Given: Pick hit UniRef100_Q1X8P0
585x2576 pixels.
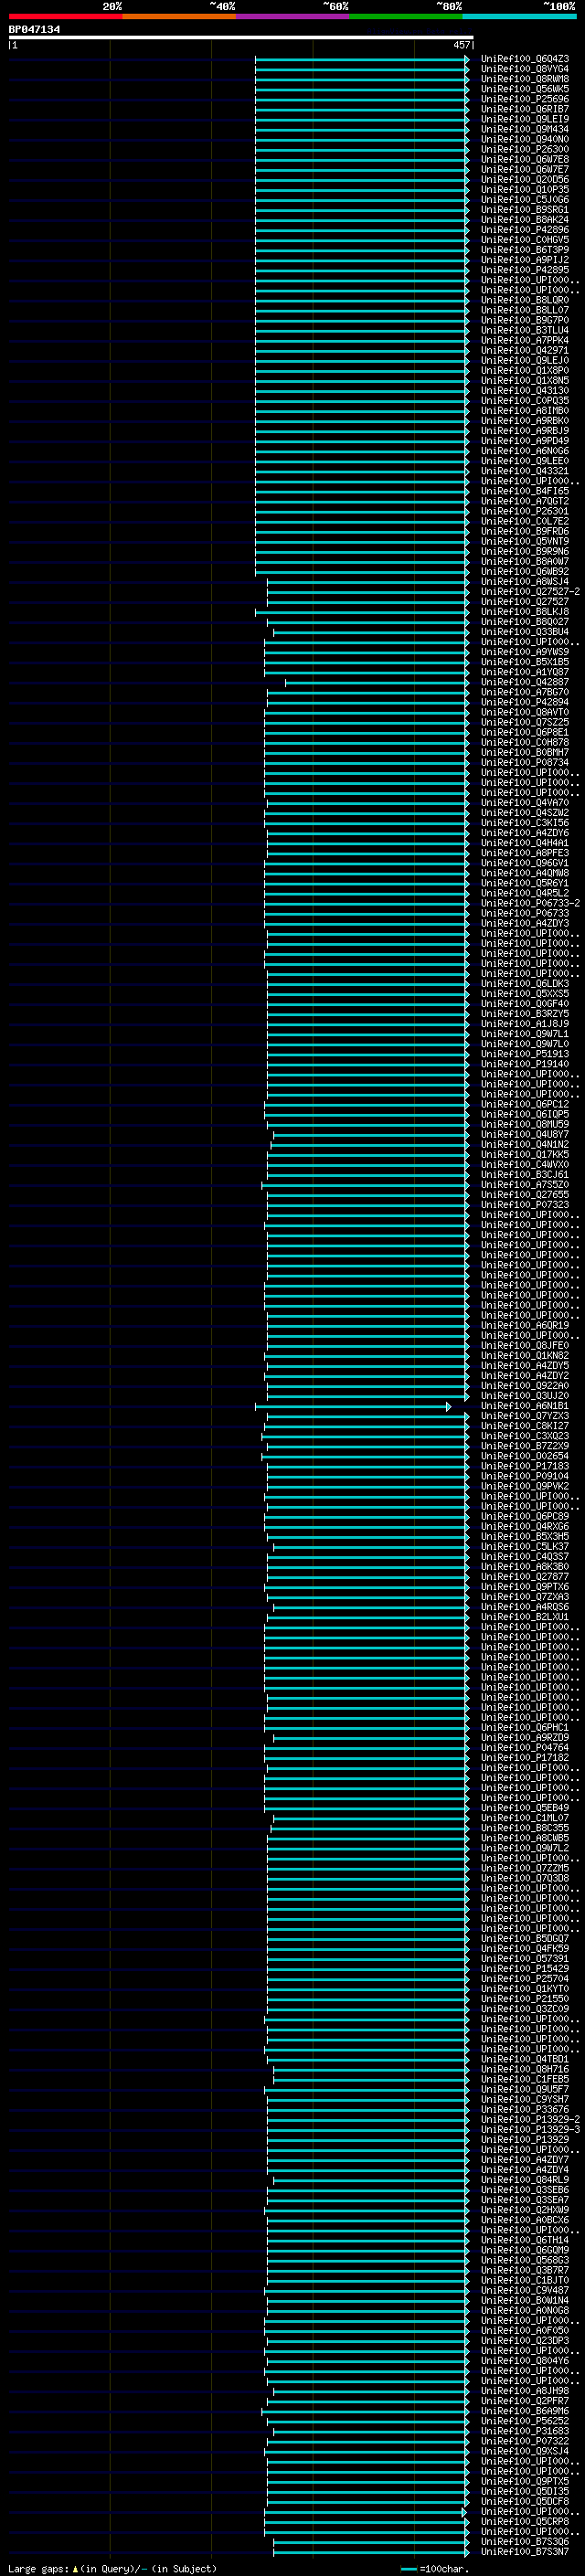Looking at the screenshot, I should [525, 370].
